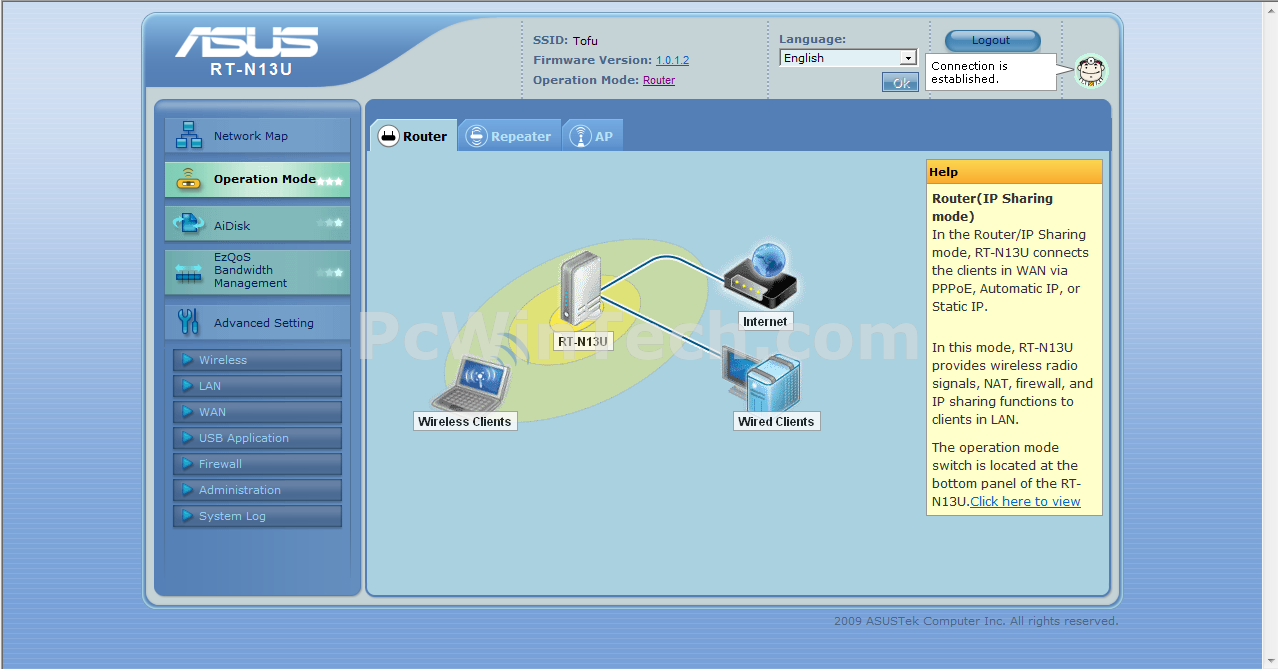Switch to the AP tab
The width and height of the screenshot is (1278, 669).
[x=592, y=136]
